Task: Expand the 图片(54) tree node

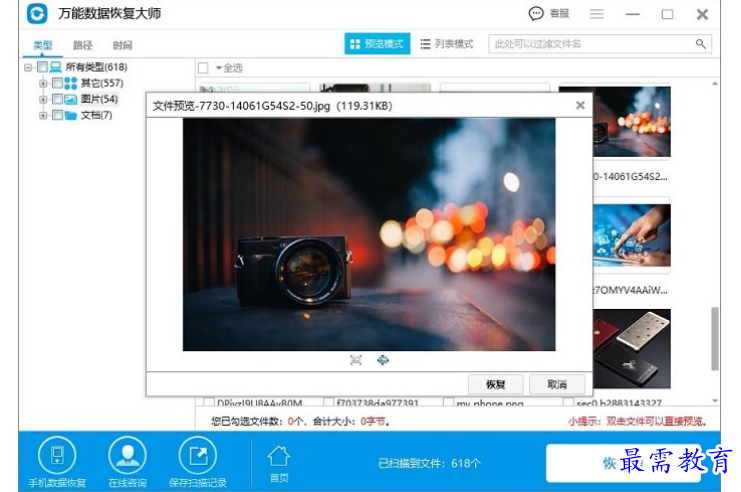Action: (x=43, y=99)
